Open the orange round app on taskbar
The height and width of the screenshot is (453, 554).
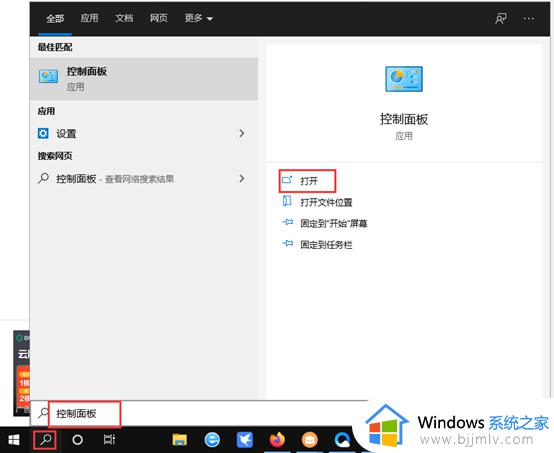click(310, 440)
